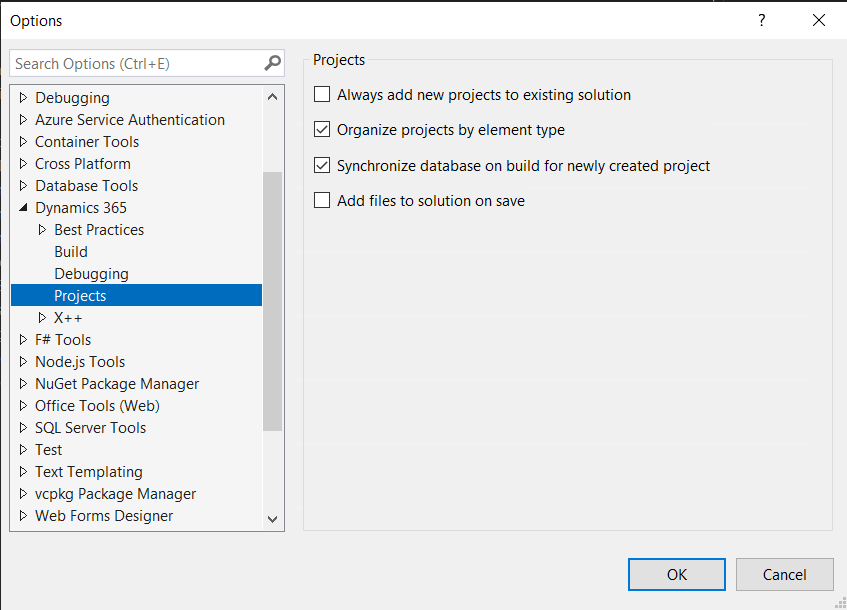Click the OK button
847x610 pixels.
677,575
